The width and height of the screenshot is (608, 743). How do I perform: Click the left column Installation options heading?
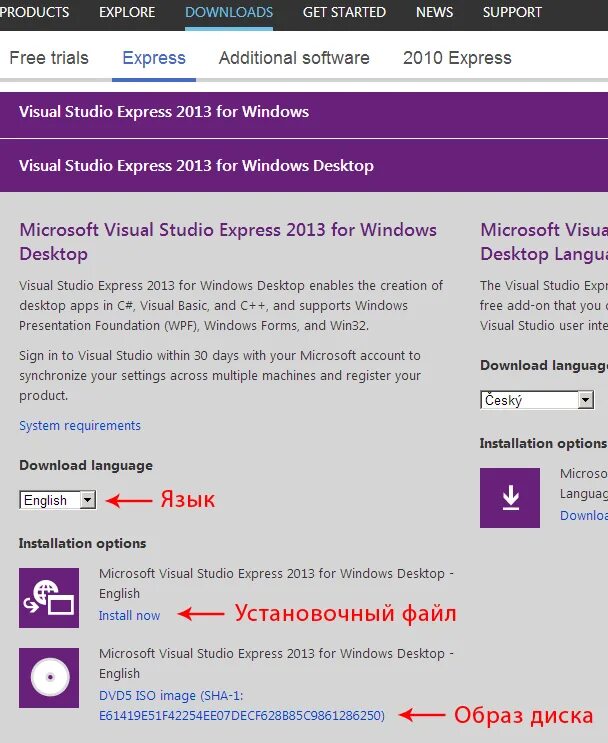tap(82, 544)
